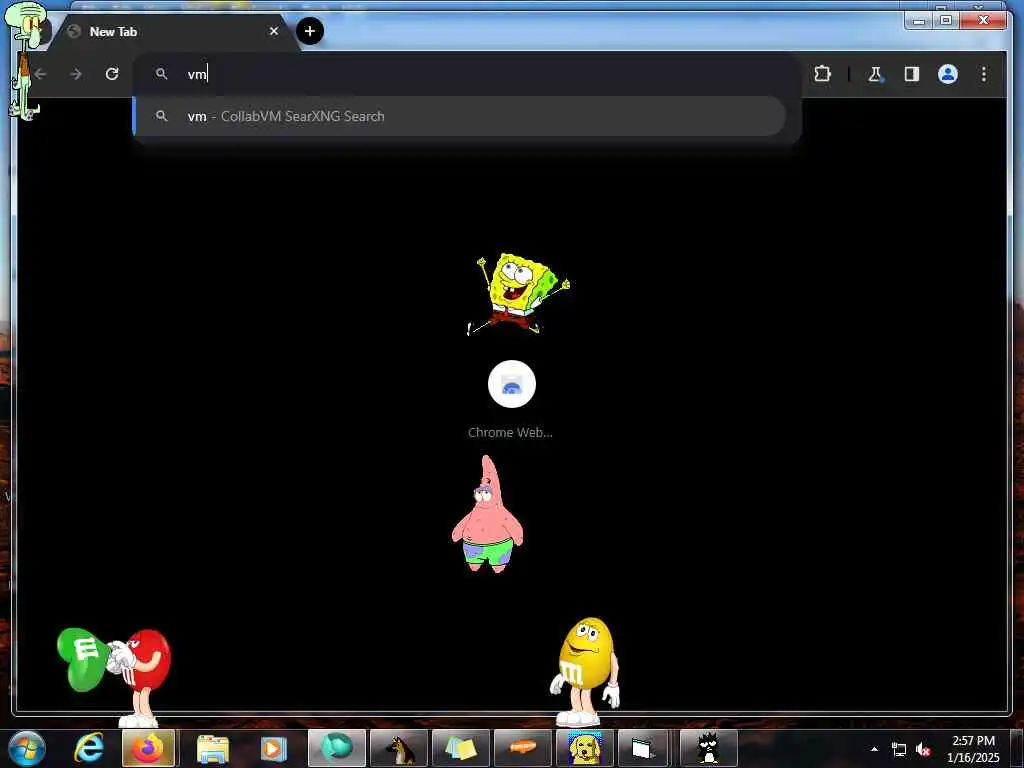
Task: Click the Patrick Star desktop pet
Action: (488, 515)
